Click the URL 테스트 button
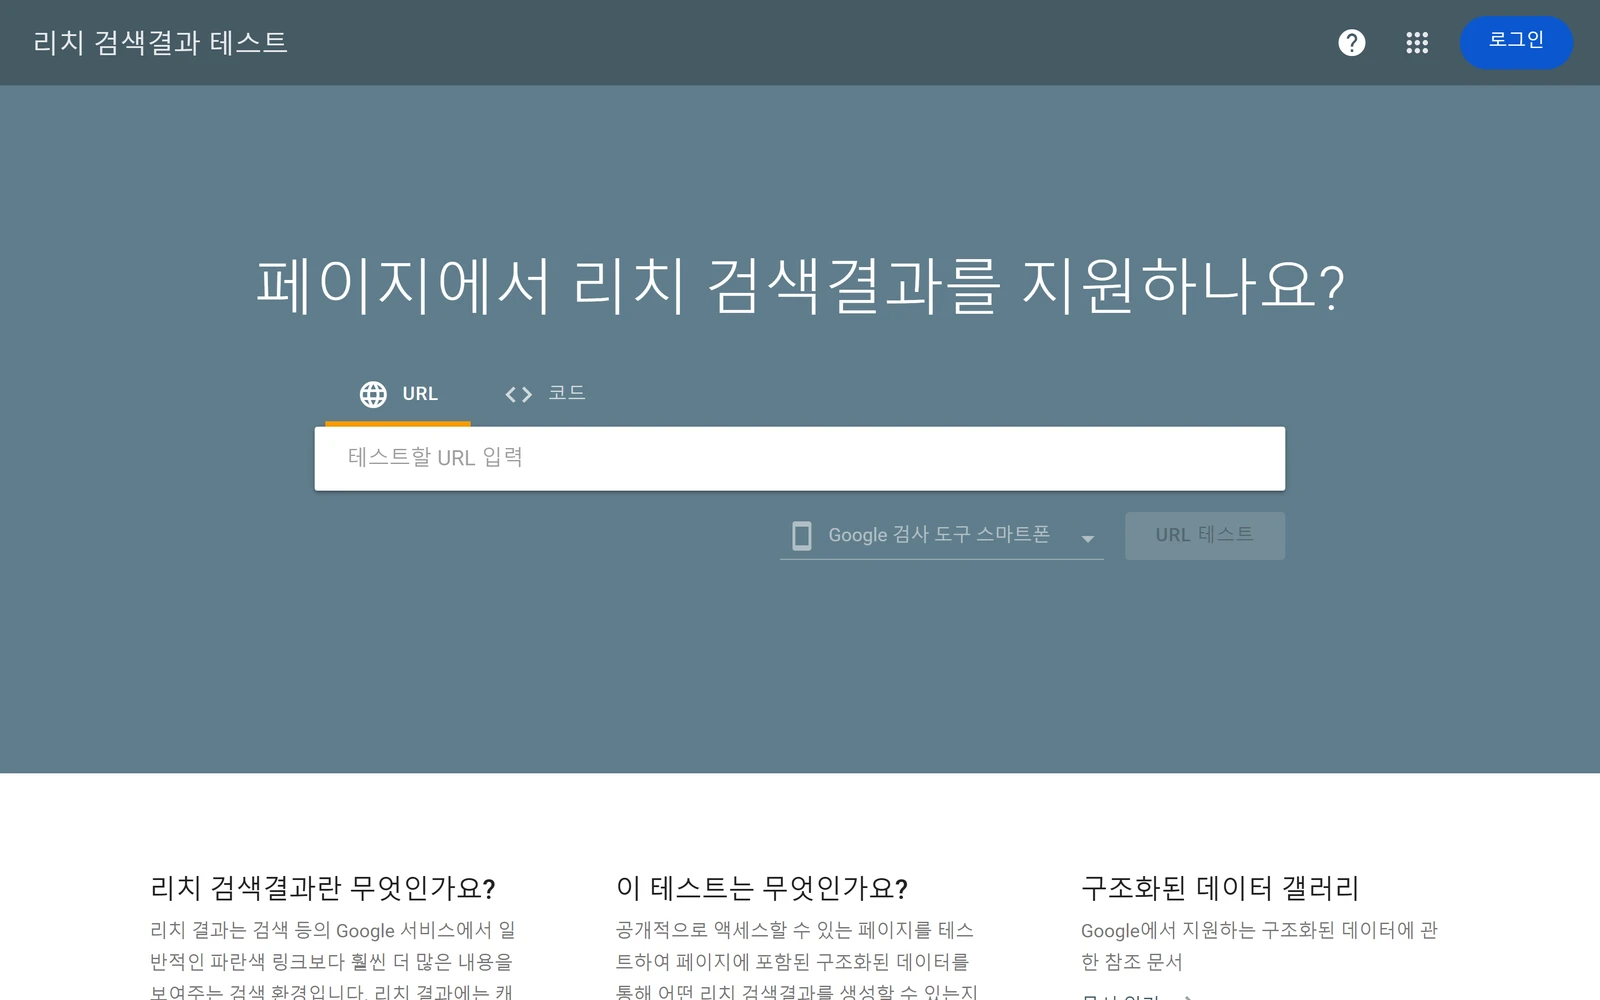This screenshot has height=1000, width=1600. pos(1205,535)
